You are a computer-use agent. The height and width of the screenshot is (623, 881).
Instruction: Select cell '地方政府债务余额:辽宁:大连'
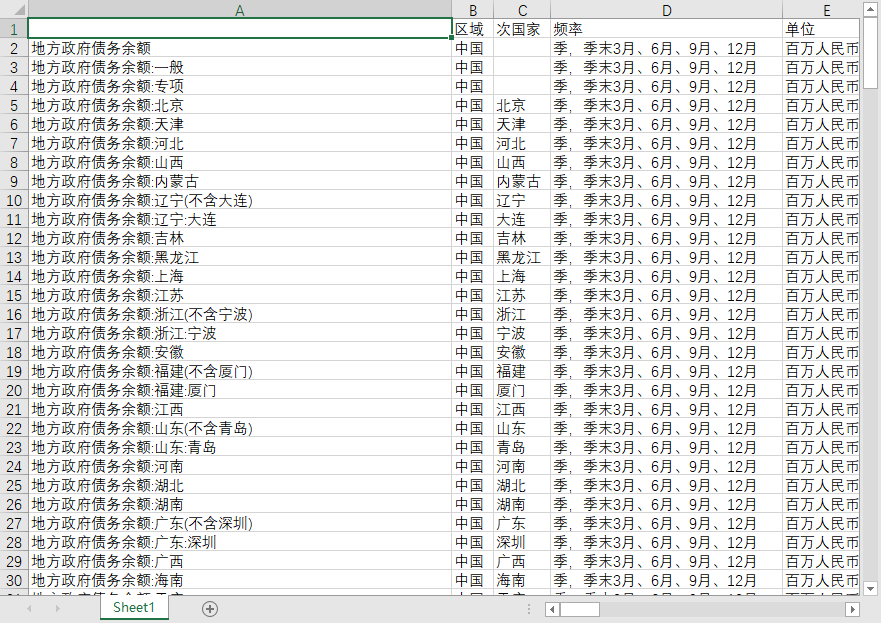240,220
